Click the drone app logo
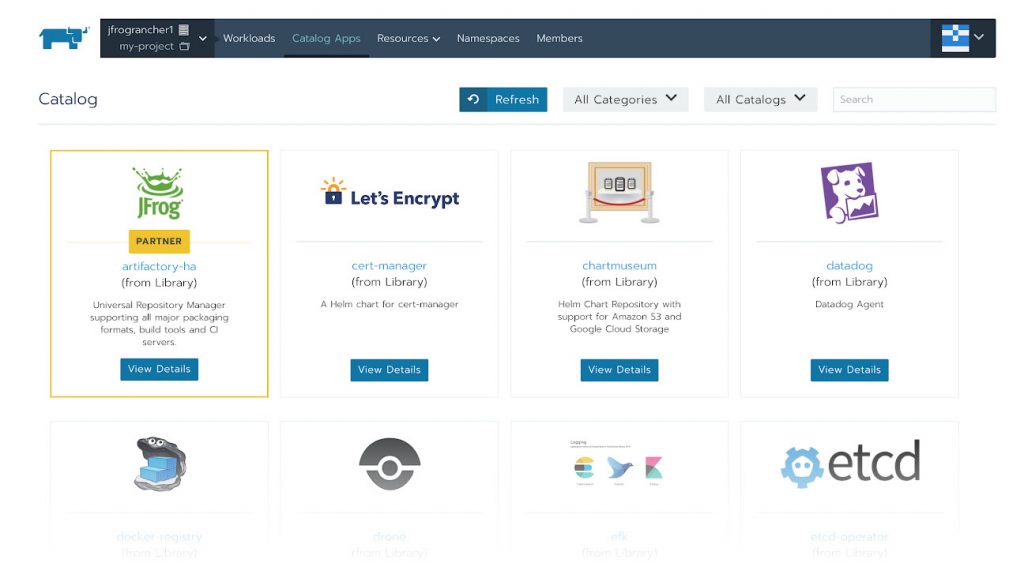The image size is (1024, 567). 389,464
